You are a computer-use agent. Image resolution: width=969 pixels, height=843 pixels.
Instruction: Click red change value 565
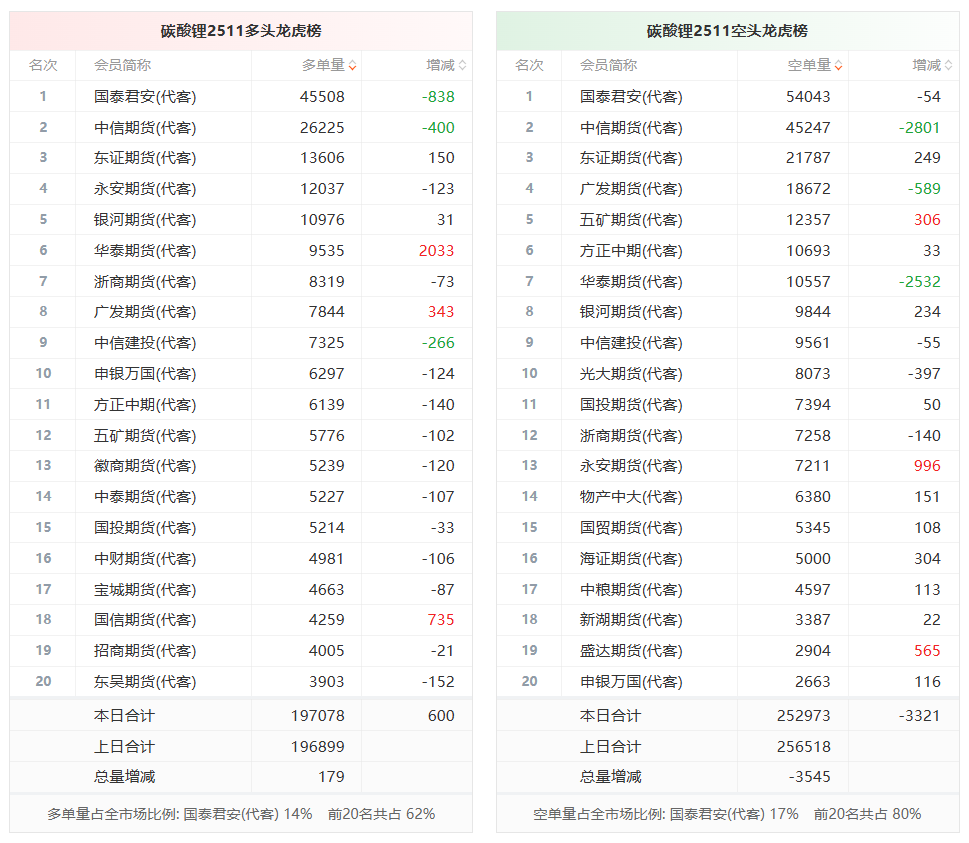point(927,651)
